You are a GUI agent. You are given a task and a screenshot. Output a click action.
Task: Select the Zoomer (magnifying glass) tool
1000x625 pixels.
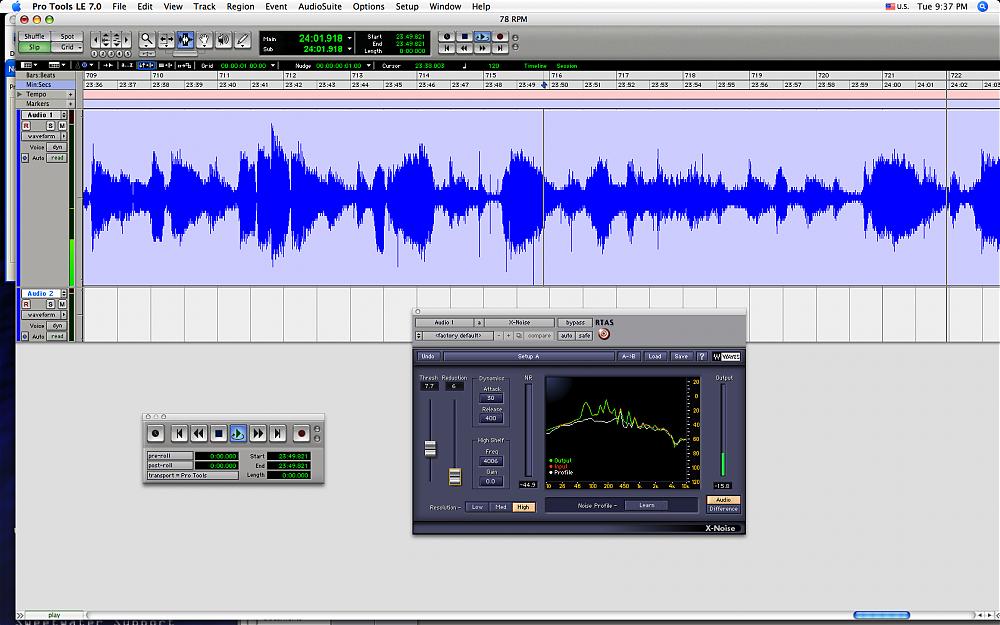pyautogui.click(x=147, y=40)
